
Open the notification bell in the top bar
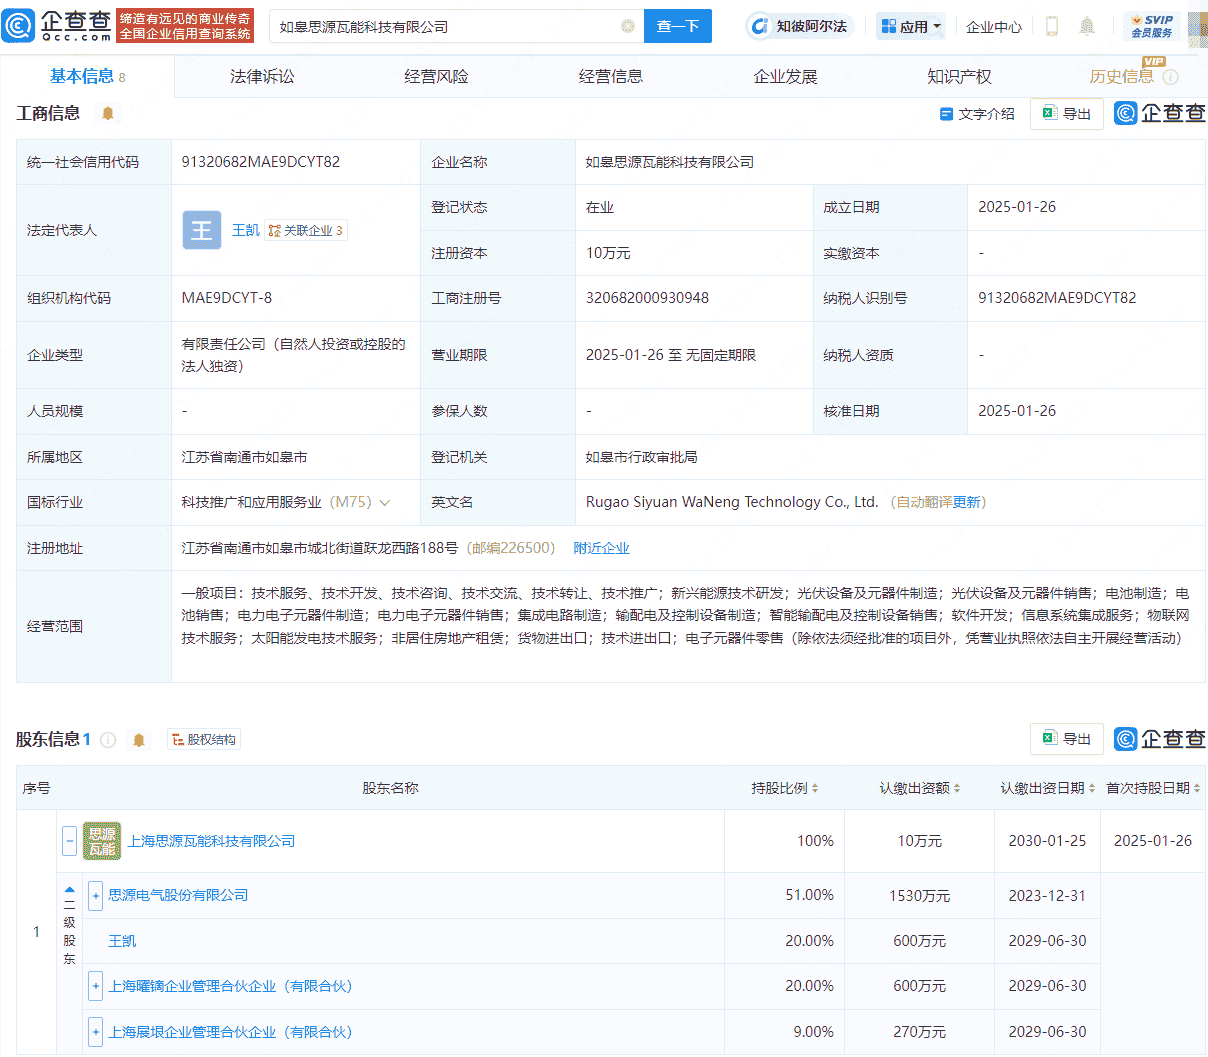1087,26
